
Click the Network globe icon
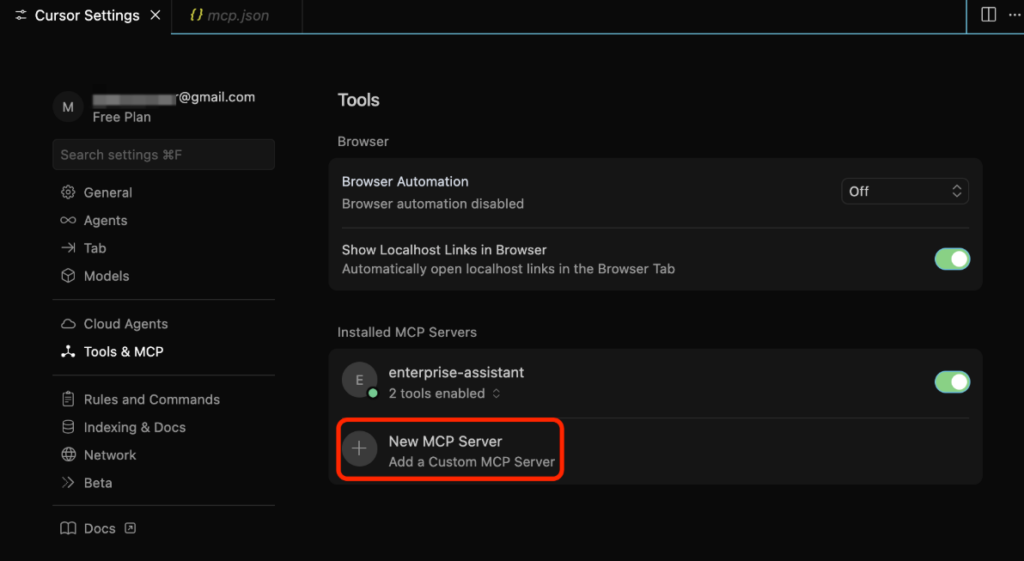coord(68,455)
